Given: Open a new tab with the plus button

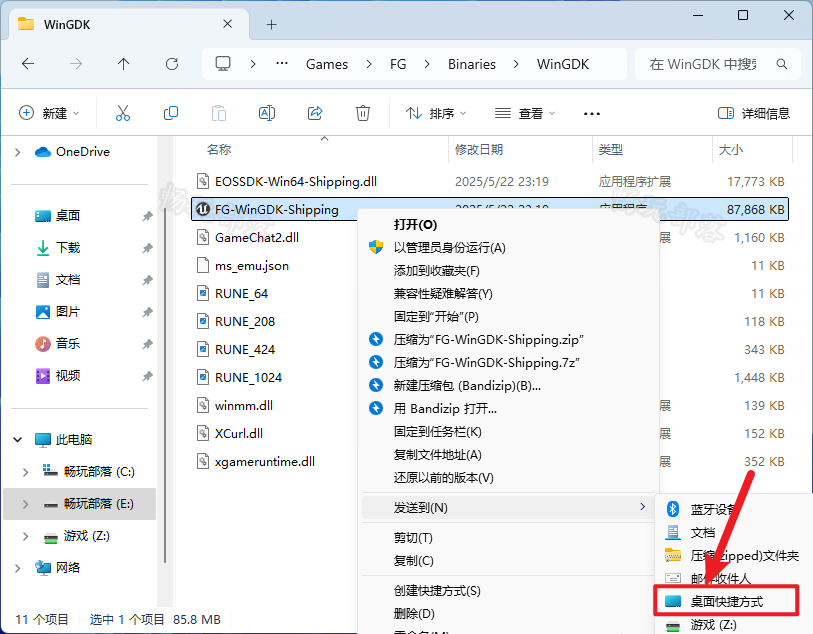Looking at the screenshot, I should point(271,24).
